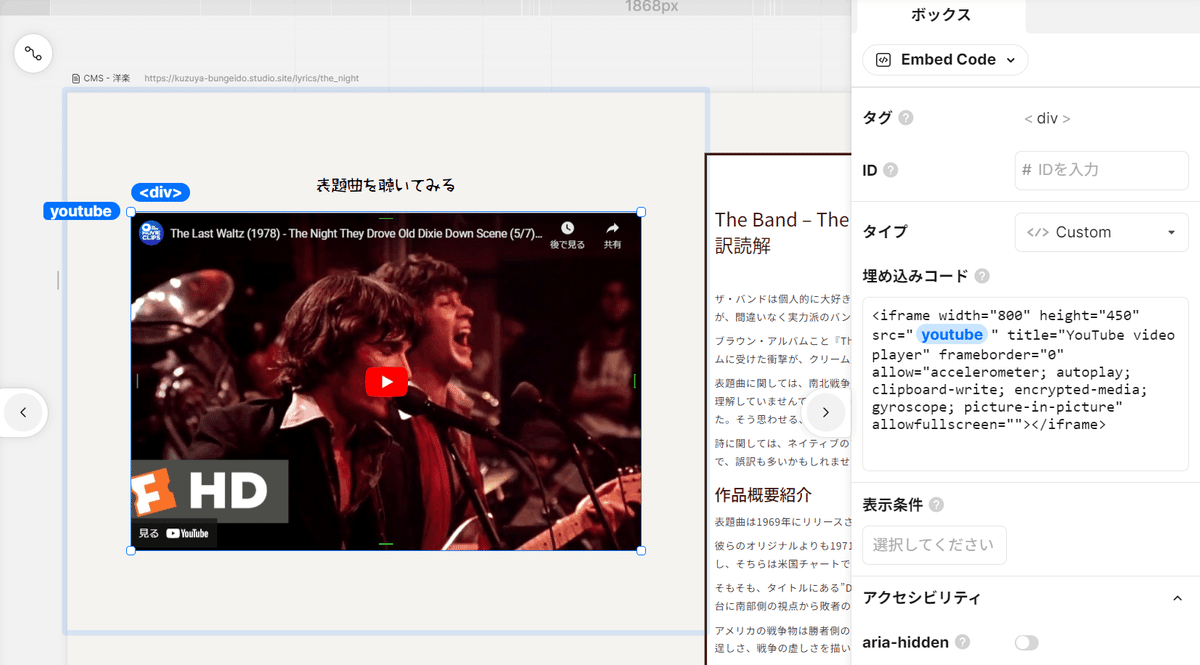
Task: Click the The Band article title
Action: pyautogui.click(x=782, y=232)
